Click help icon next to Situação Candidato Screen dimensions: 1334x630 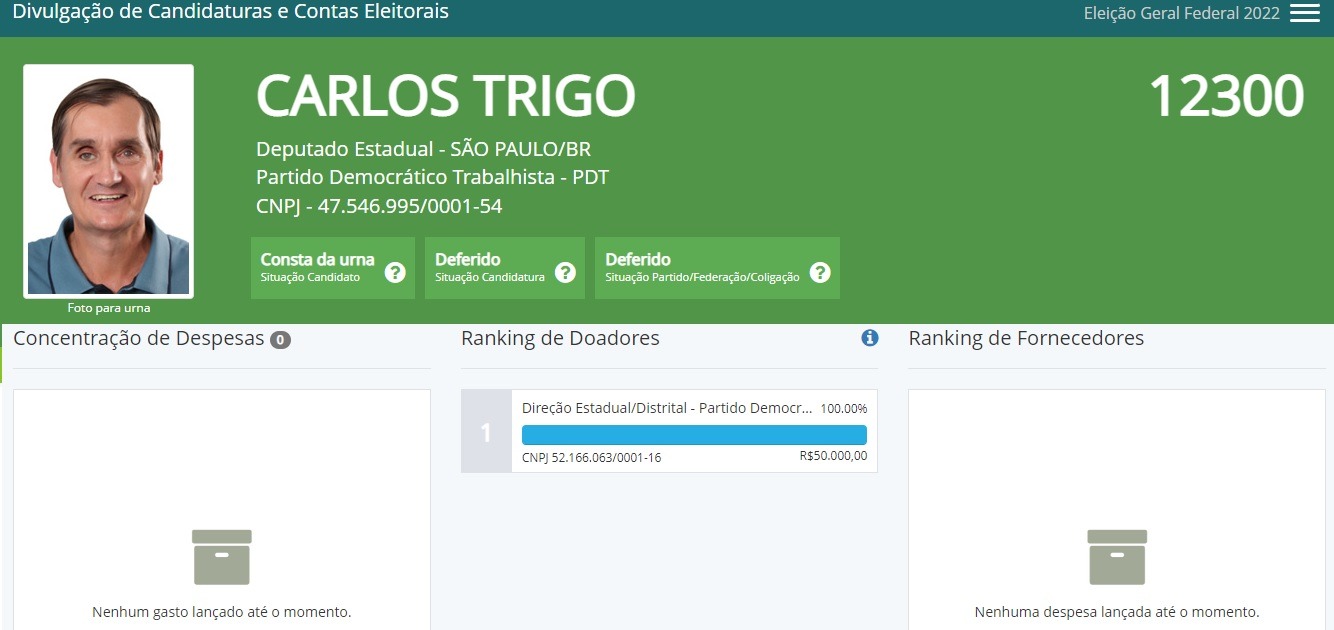[x=395, y=272]
